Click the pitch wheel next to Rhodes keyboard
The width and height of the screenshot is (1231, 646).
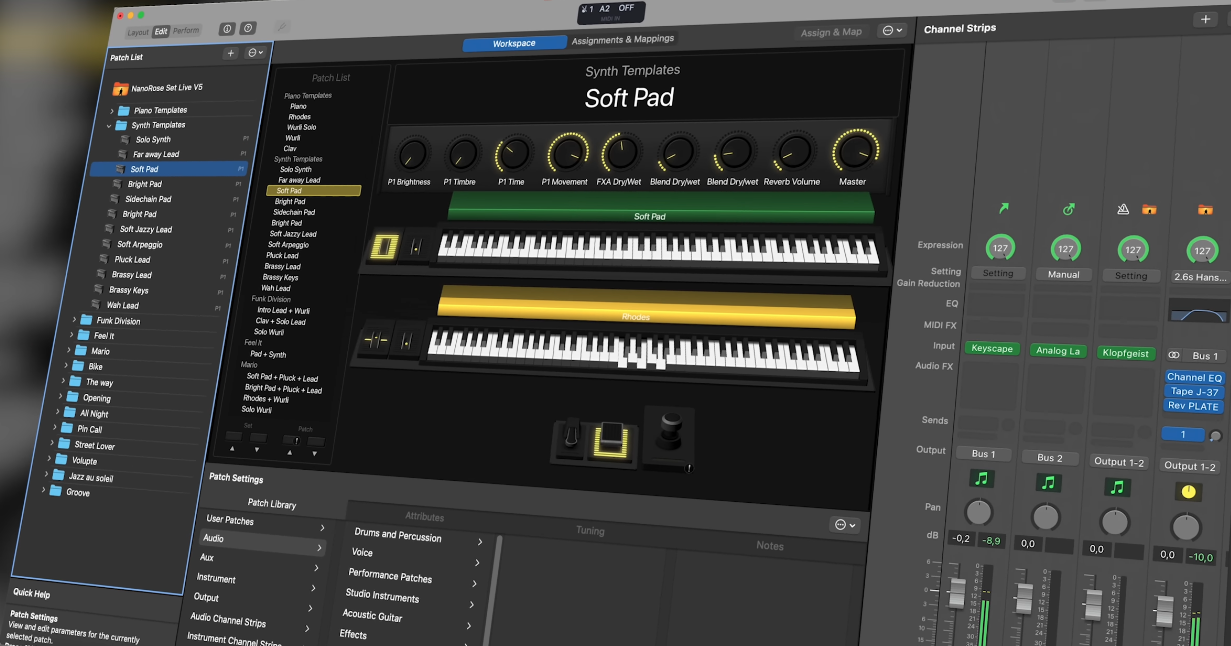pos(376,340)
